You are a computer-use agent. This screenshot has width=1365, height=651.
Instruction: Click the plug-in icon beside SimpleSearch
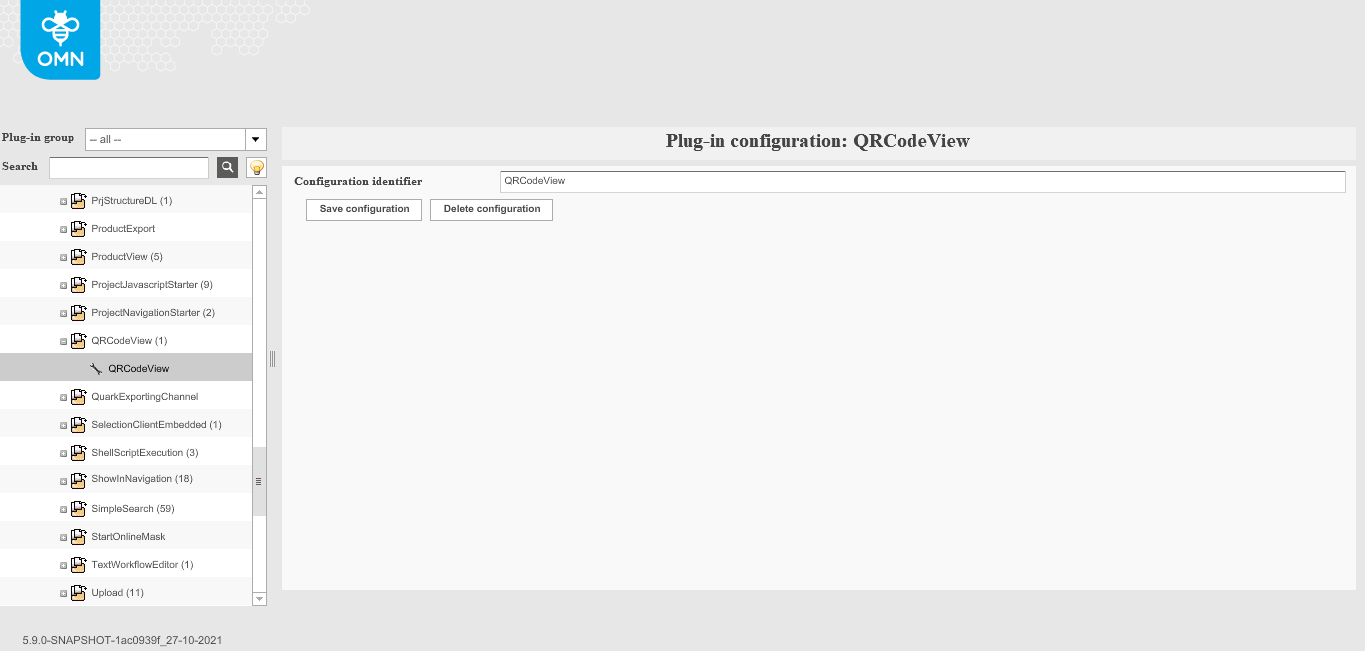[78, 508]
